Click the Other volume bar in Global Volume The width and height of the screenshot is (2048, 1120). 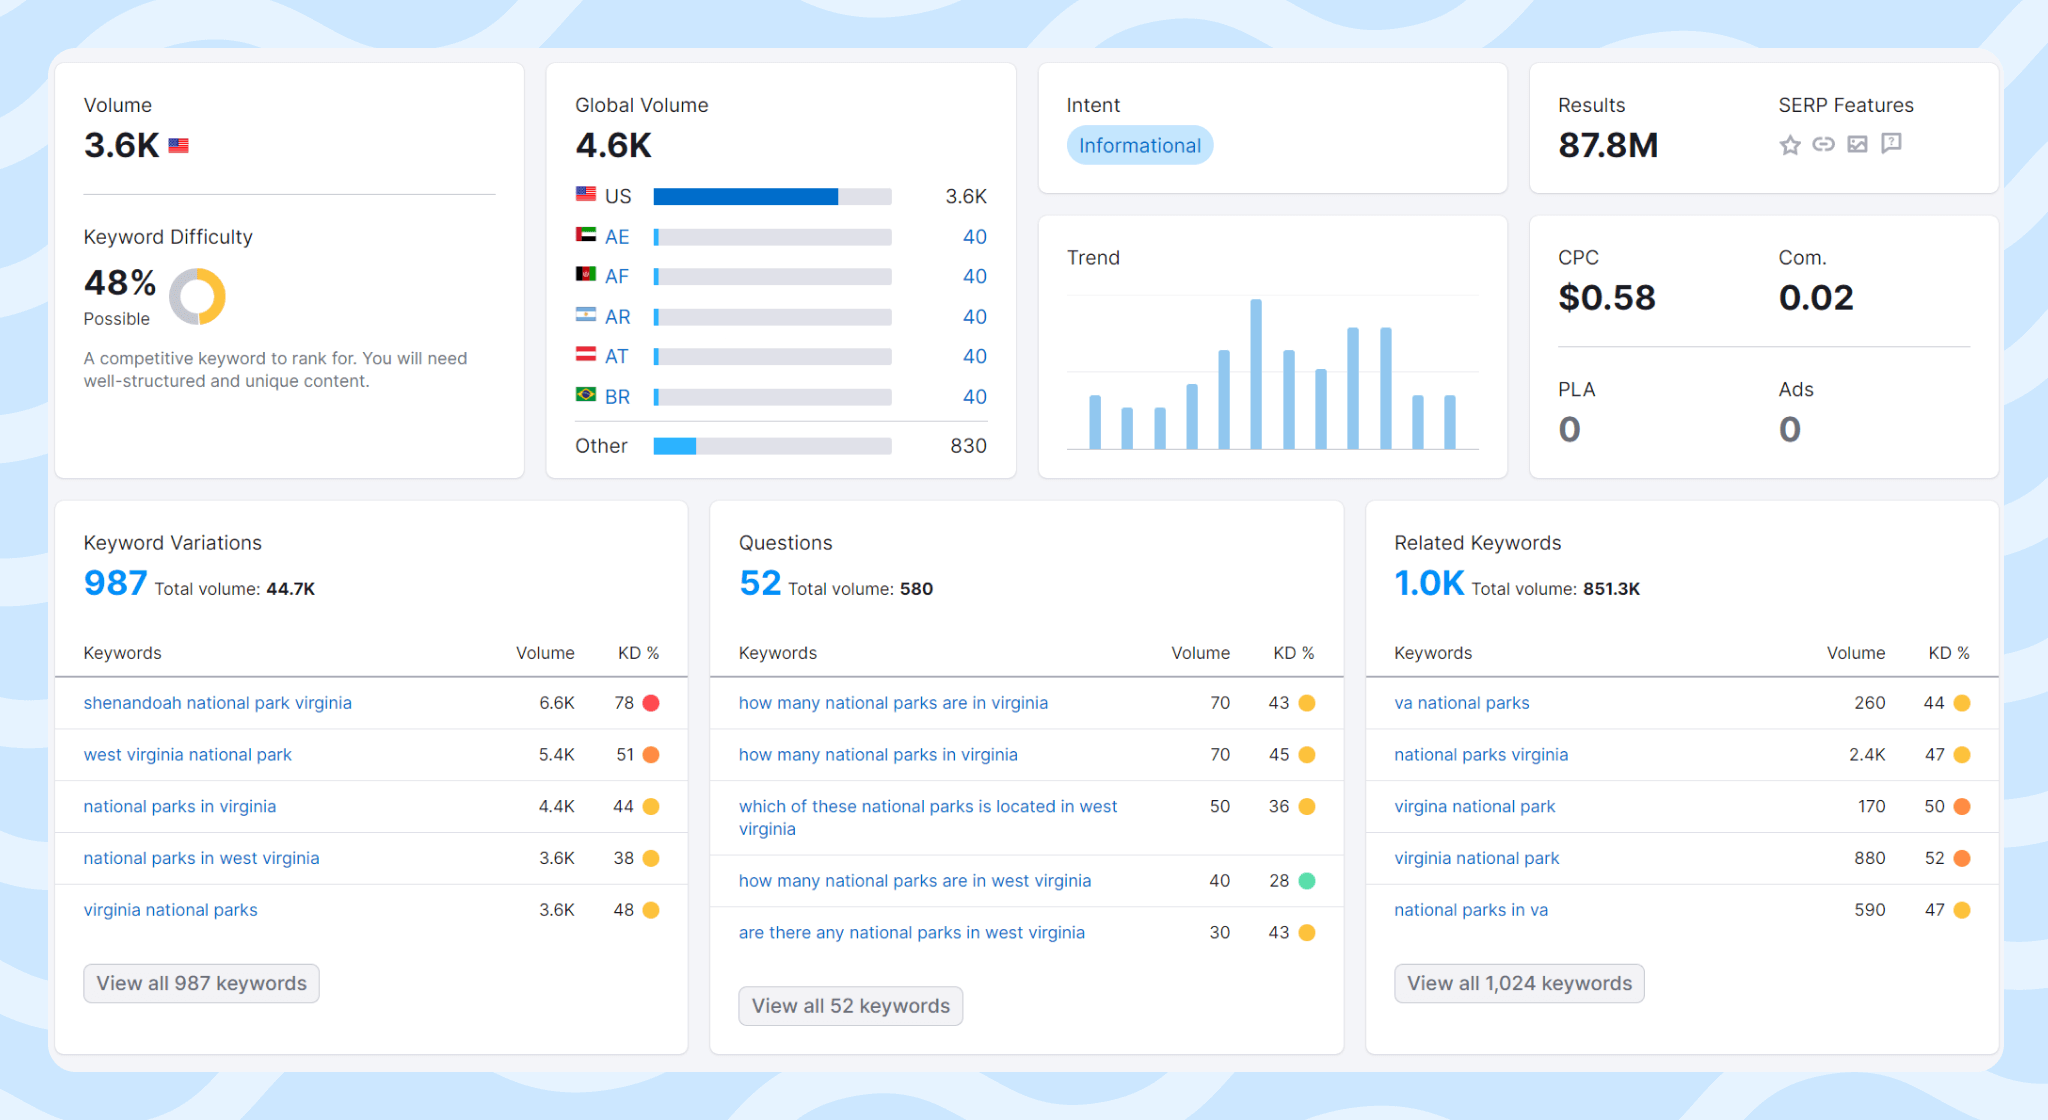coord(772,446)
